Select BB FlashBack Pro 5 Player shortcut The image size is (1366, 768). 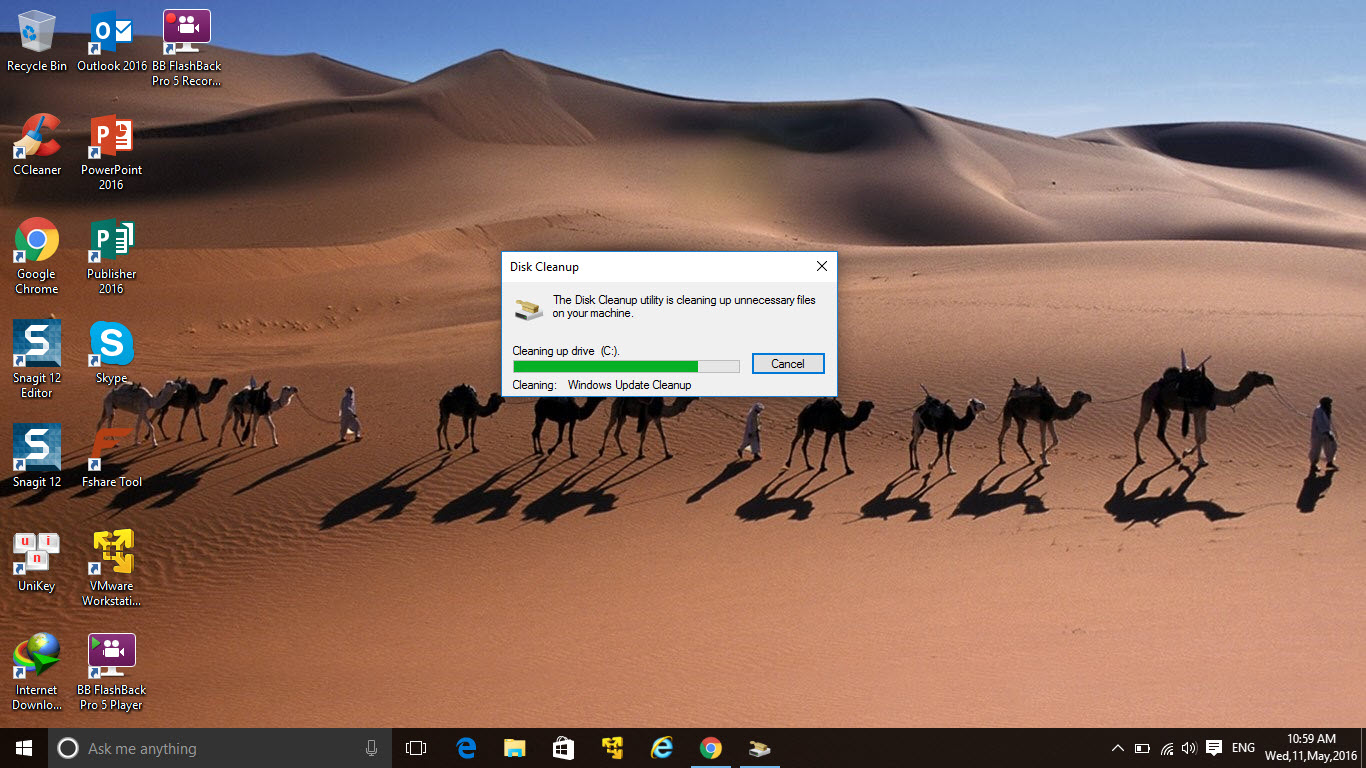(112, 672)
